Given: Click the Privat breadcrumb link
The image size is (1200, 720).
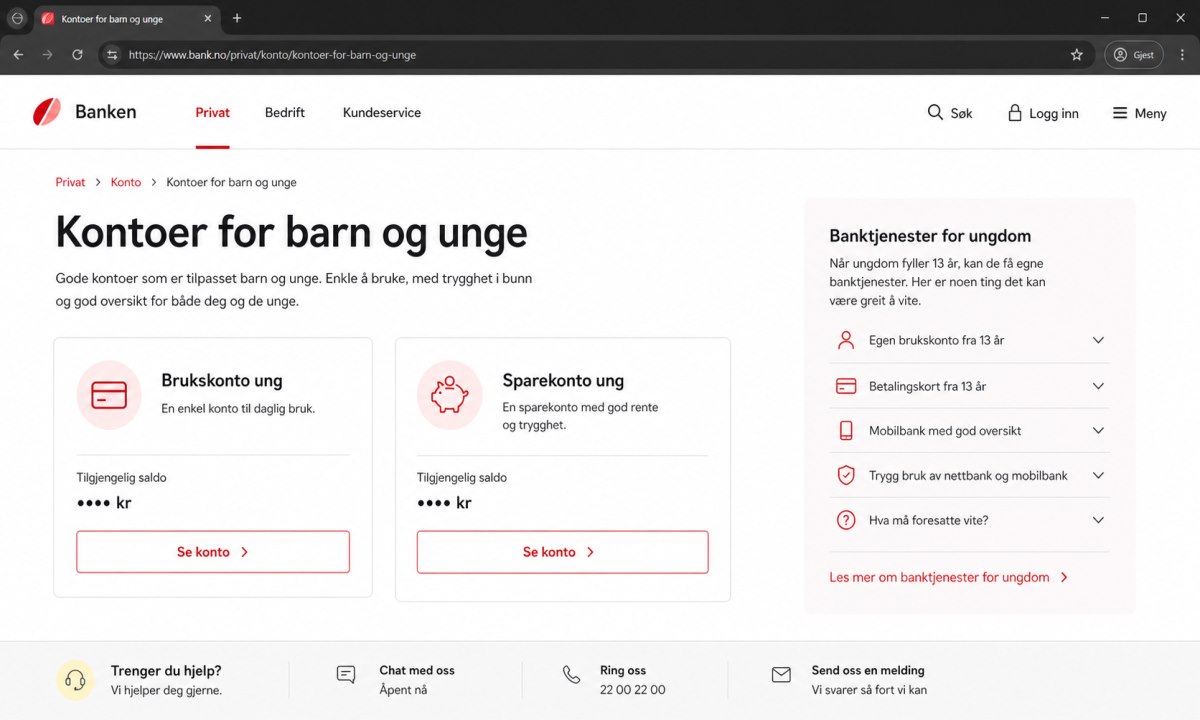Looking at the screenshot, I should pos(70,182).
